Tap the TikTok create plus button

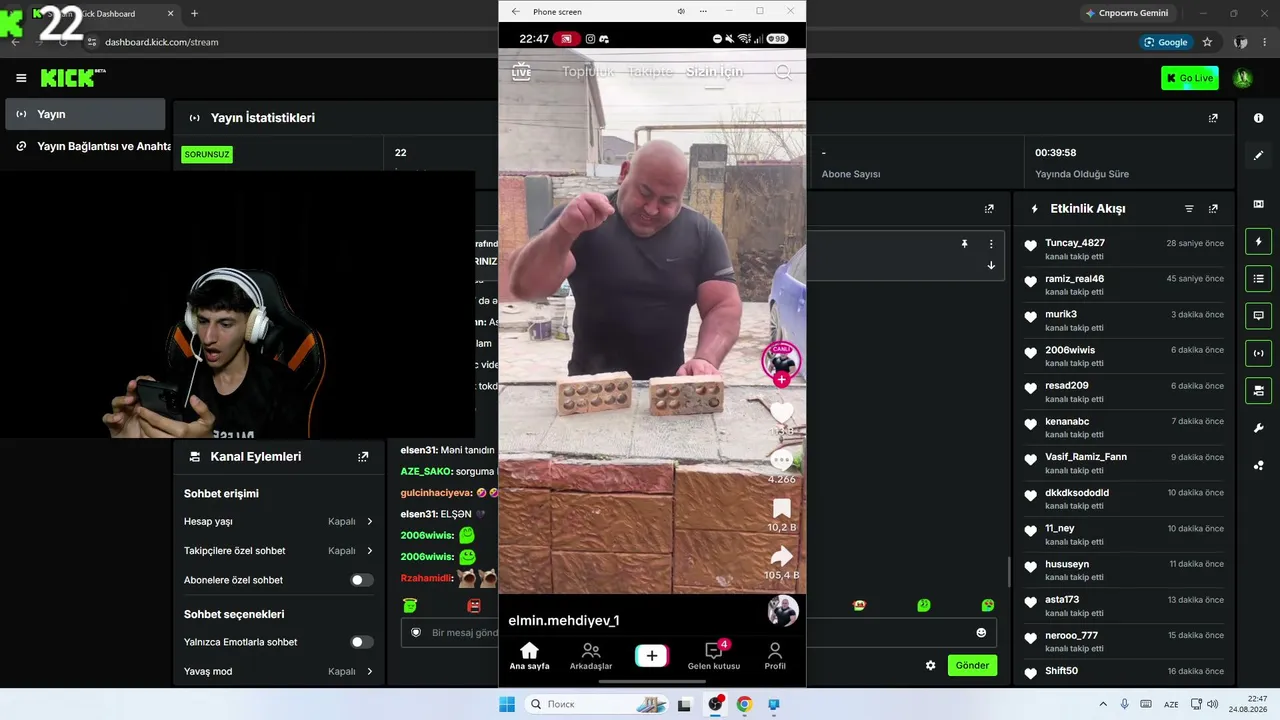click(651, 656)
